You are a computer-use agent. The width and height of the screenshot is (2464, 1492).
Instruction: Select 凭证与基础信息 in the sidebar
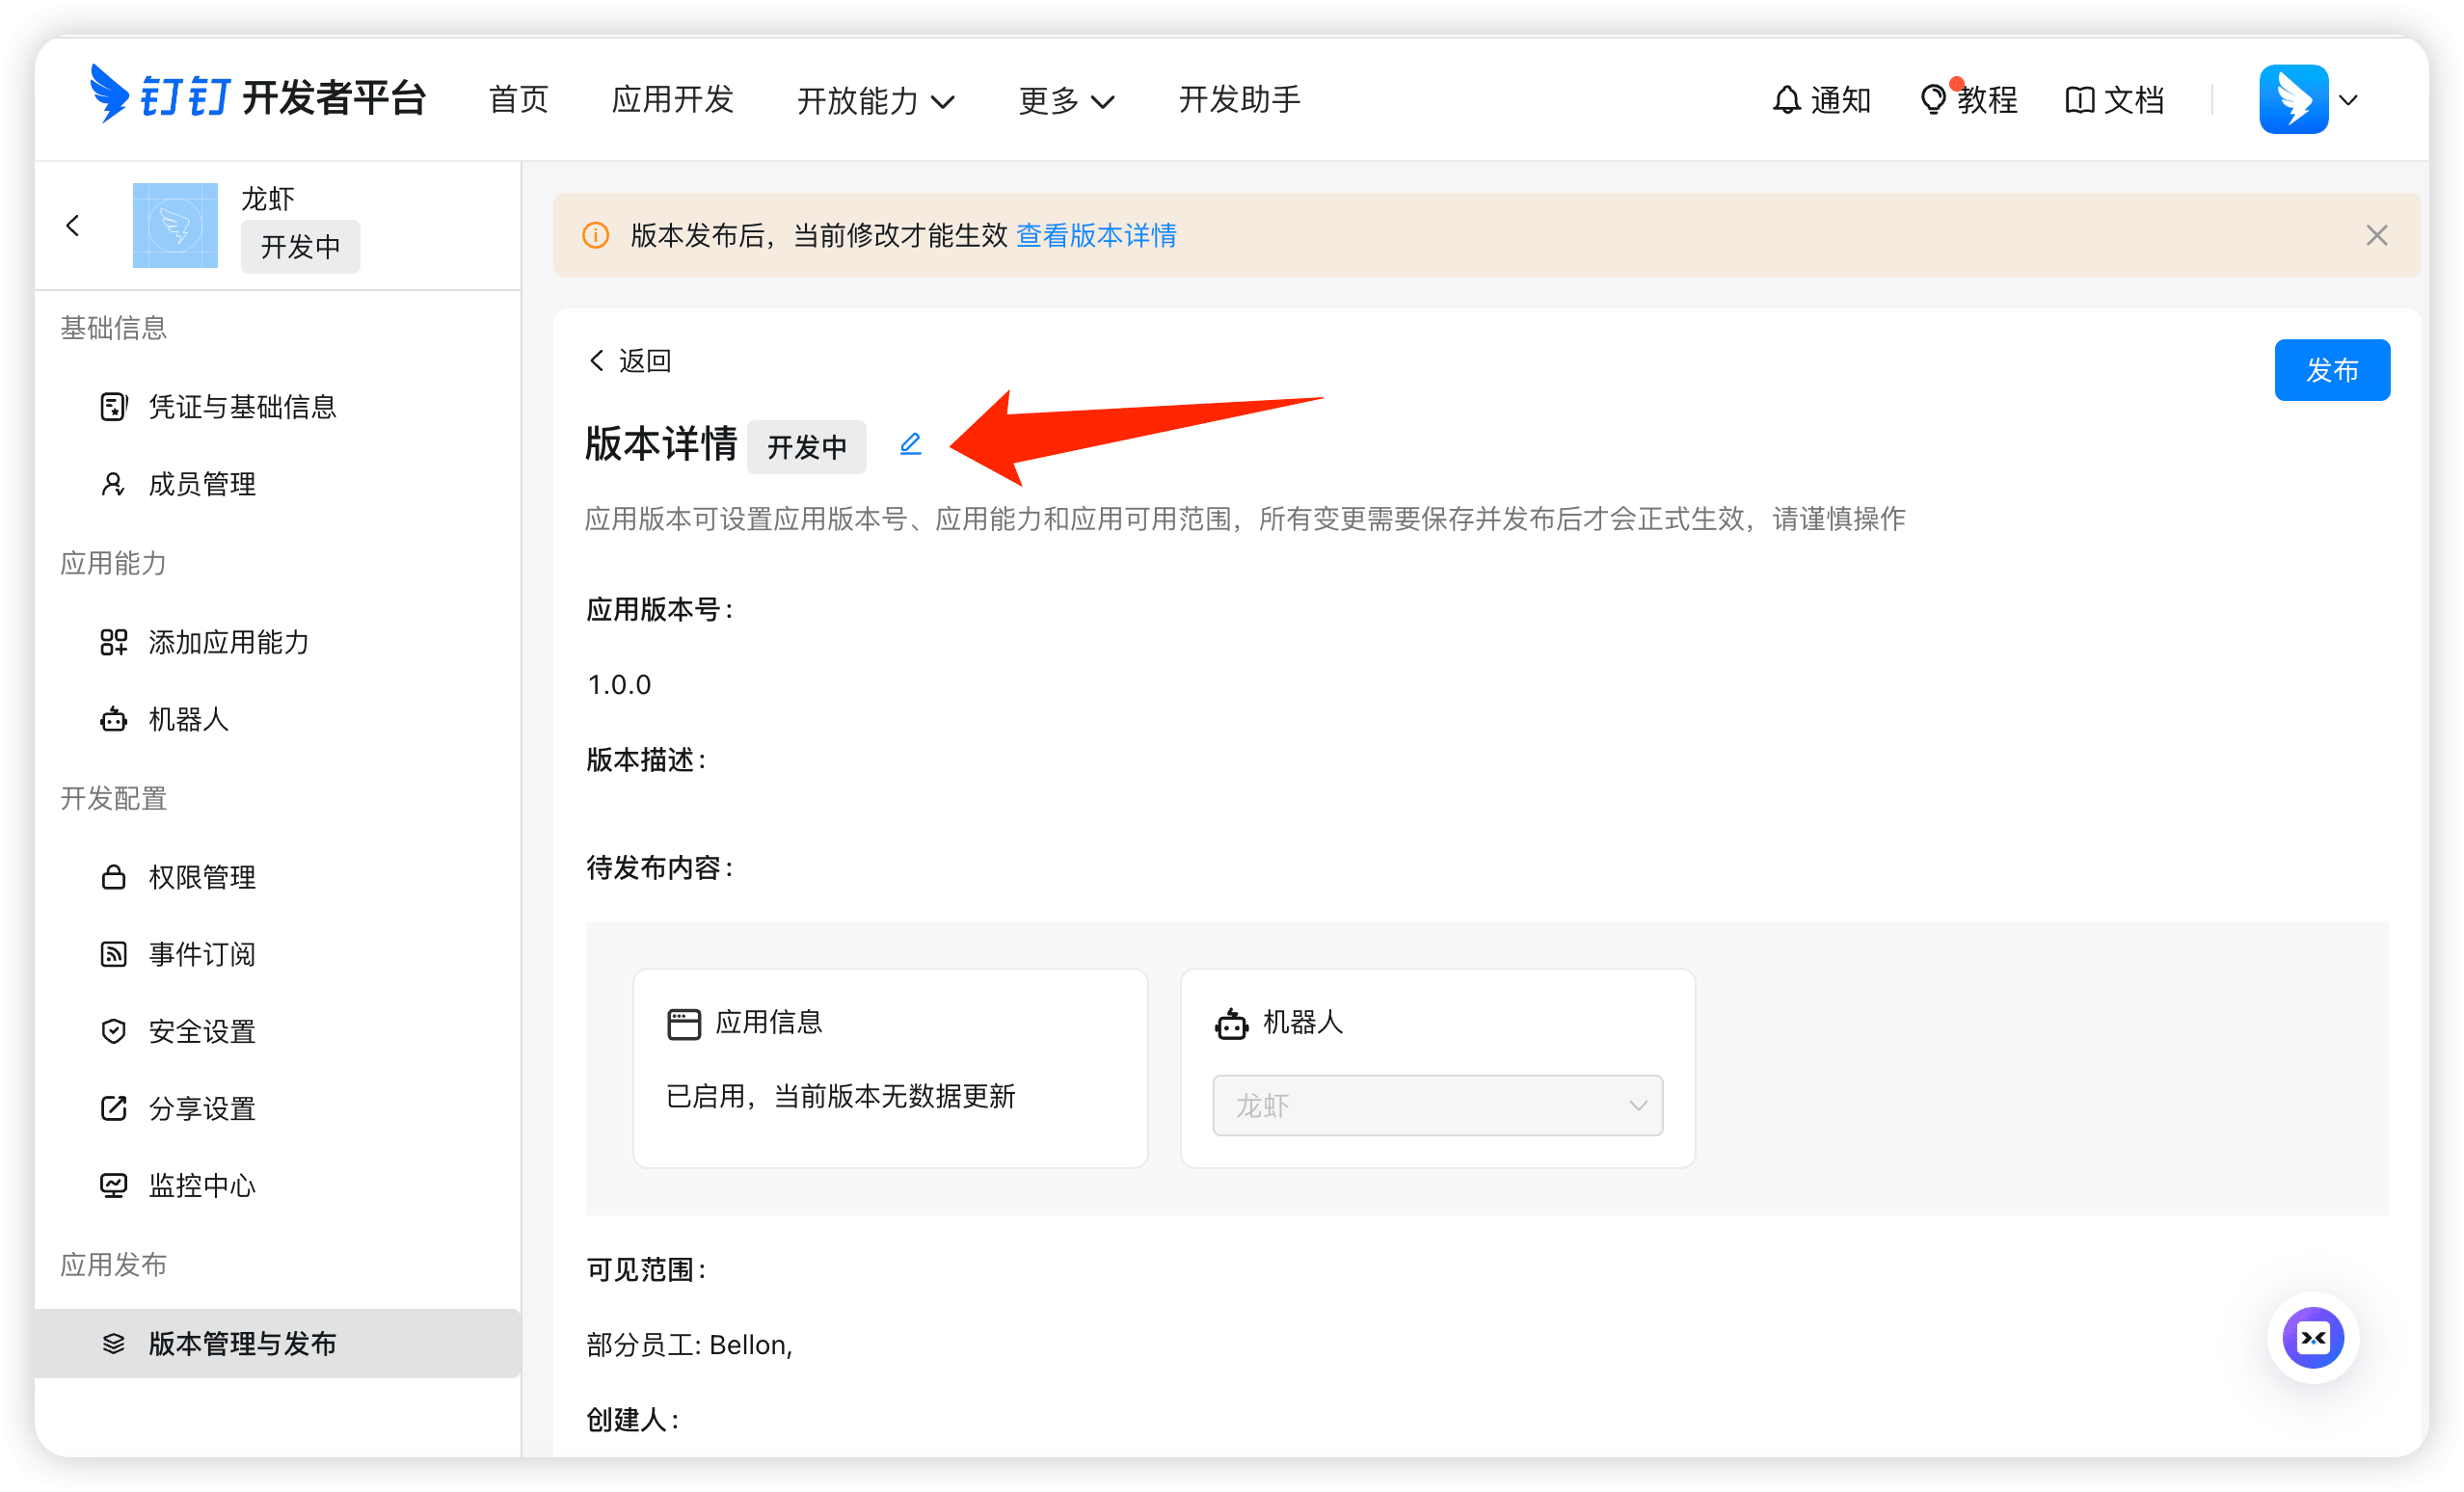point(242,406)
